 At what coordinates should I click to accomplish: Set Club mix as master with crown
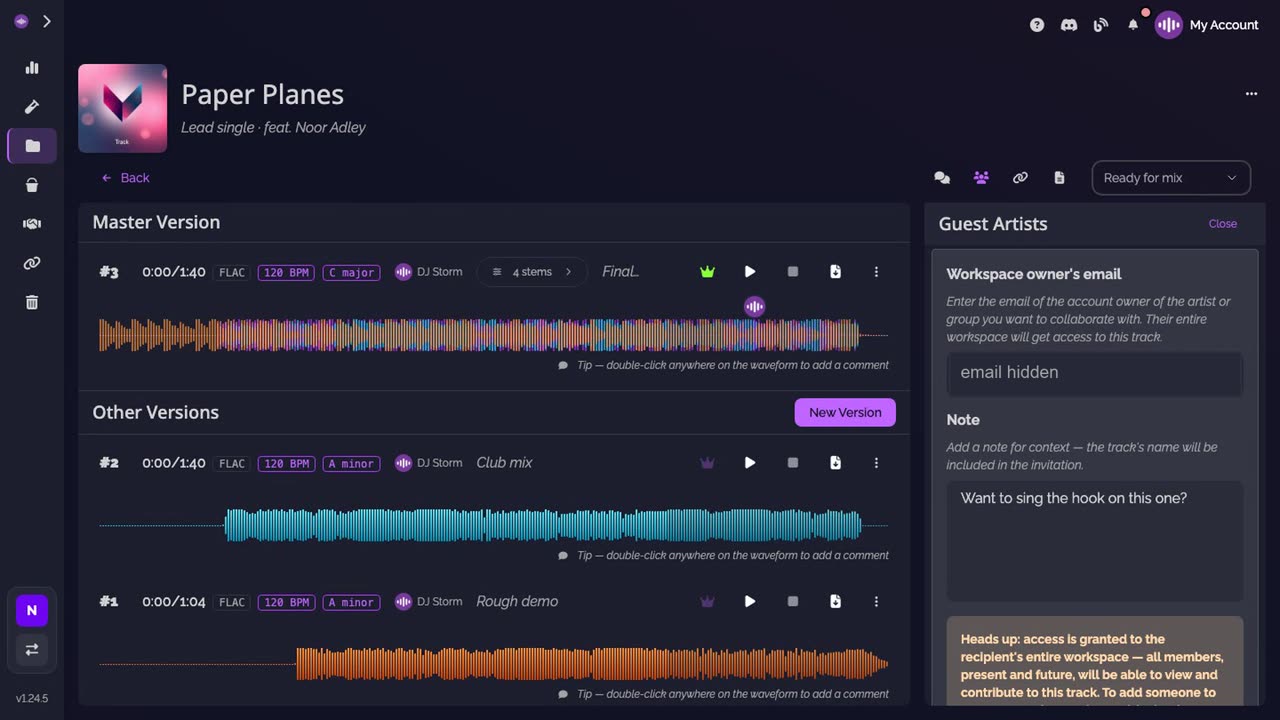pos(708,463)
